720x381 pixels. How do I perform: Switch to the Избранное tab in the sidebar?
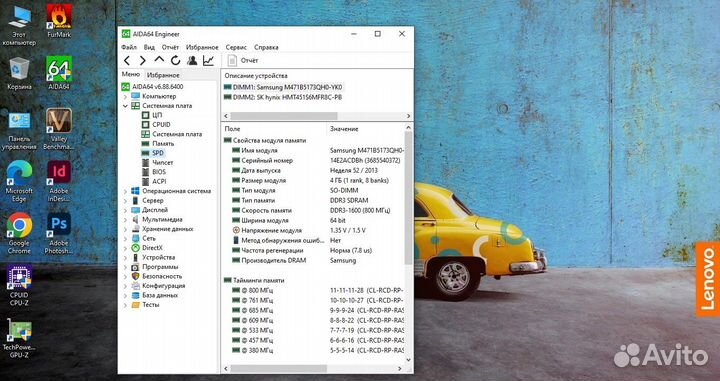coord(163,75)
